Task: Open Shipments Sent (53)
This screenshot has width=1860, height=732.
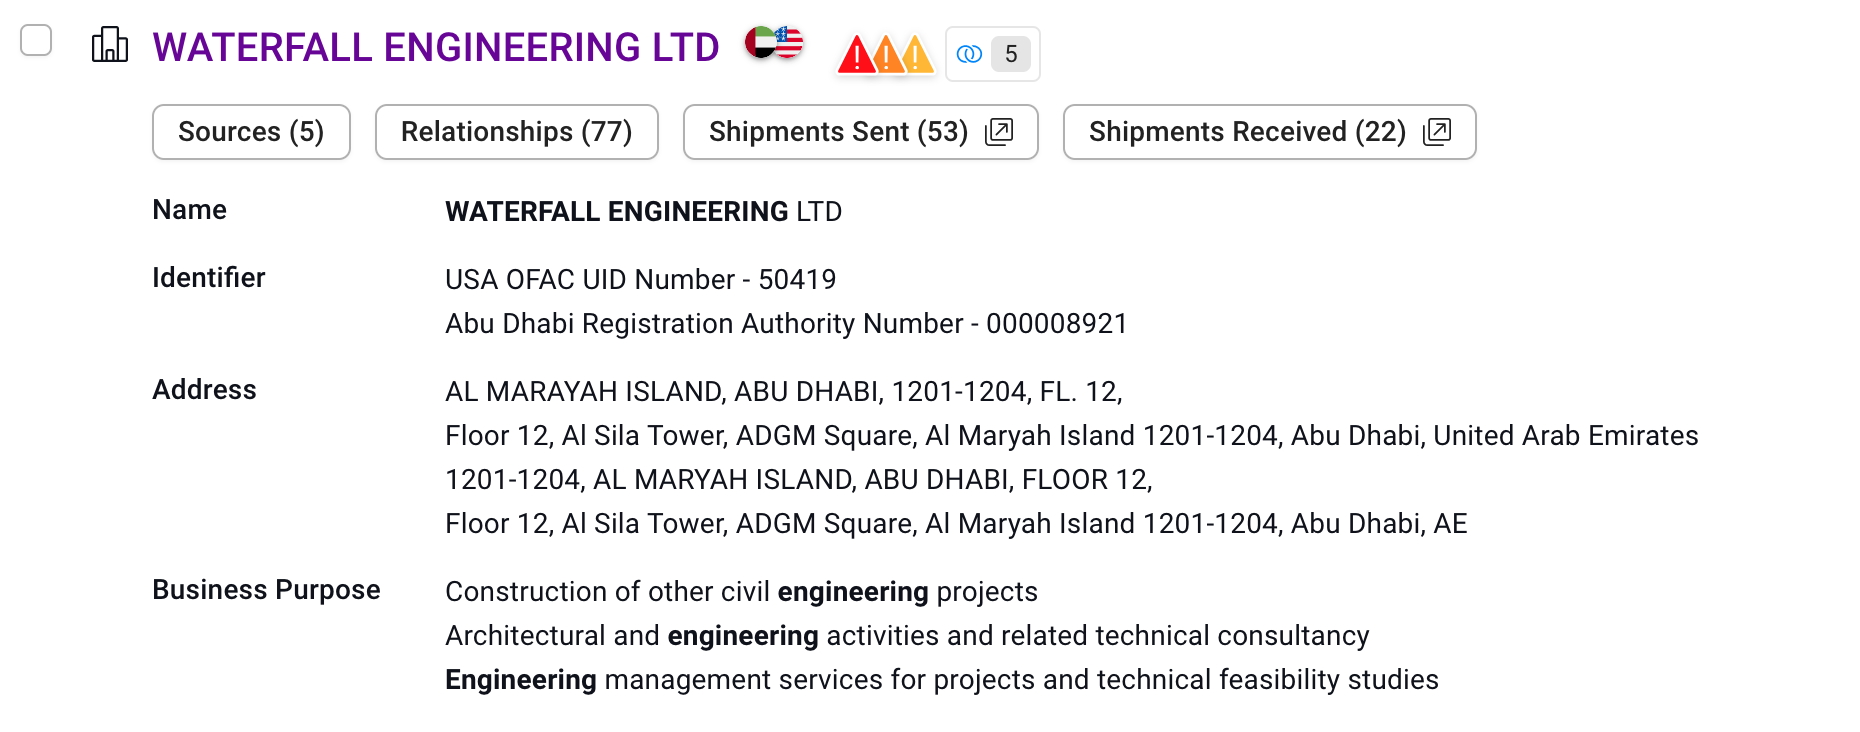Action: [x=860, y=132]
